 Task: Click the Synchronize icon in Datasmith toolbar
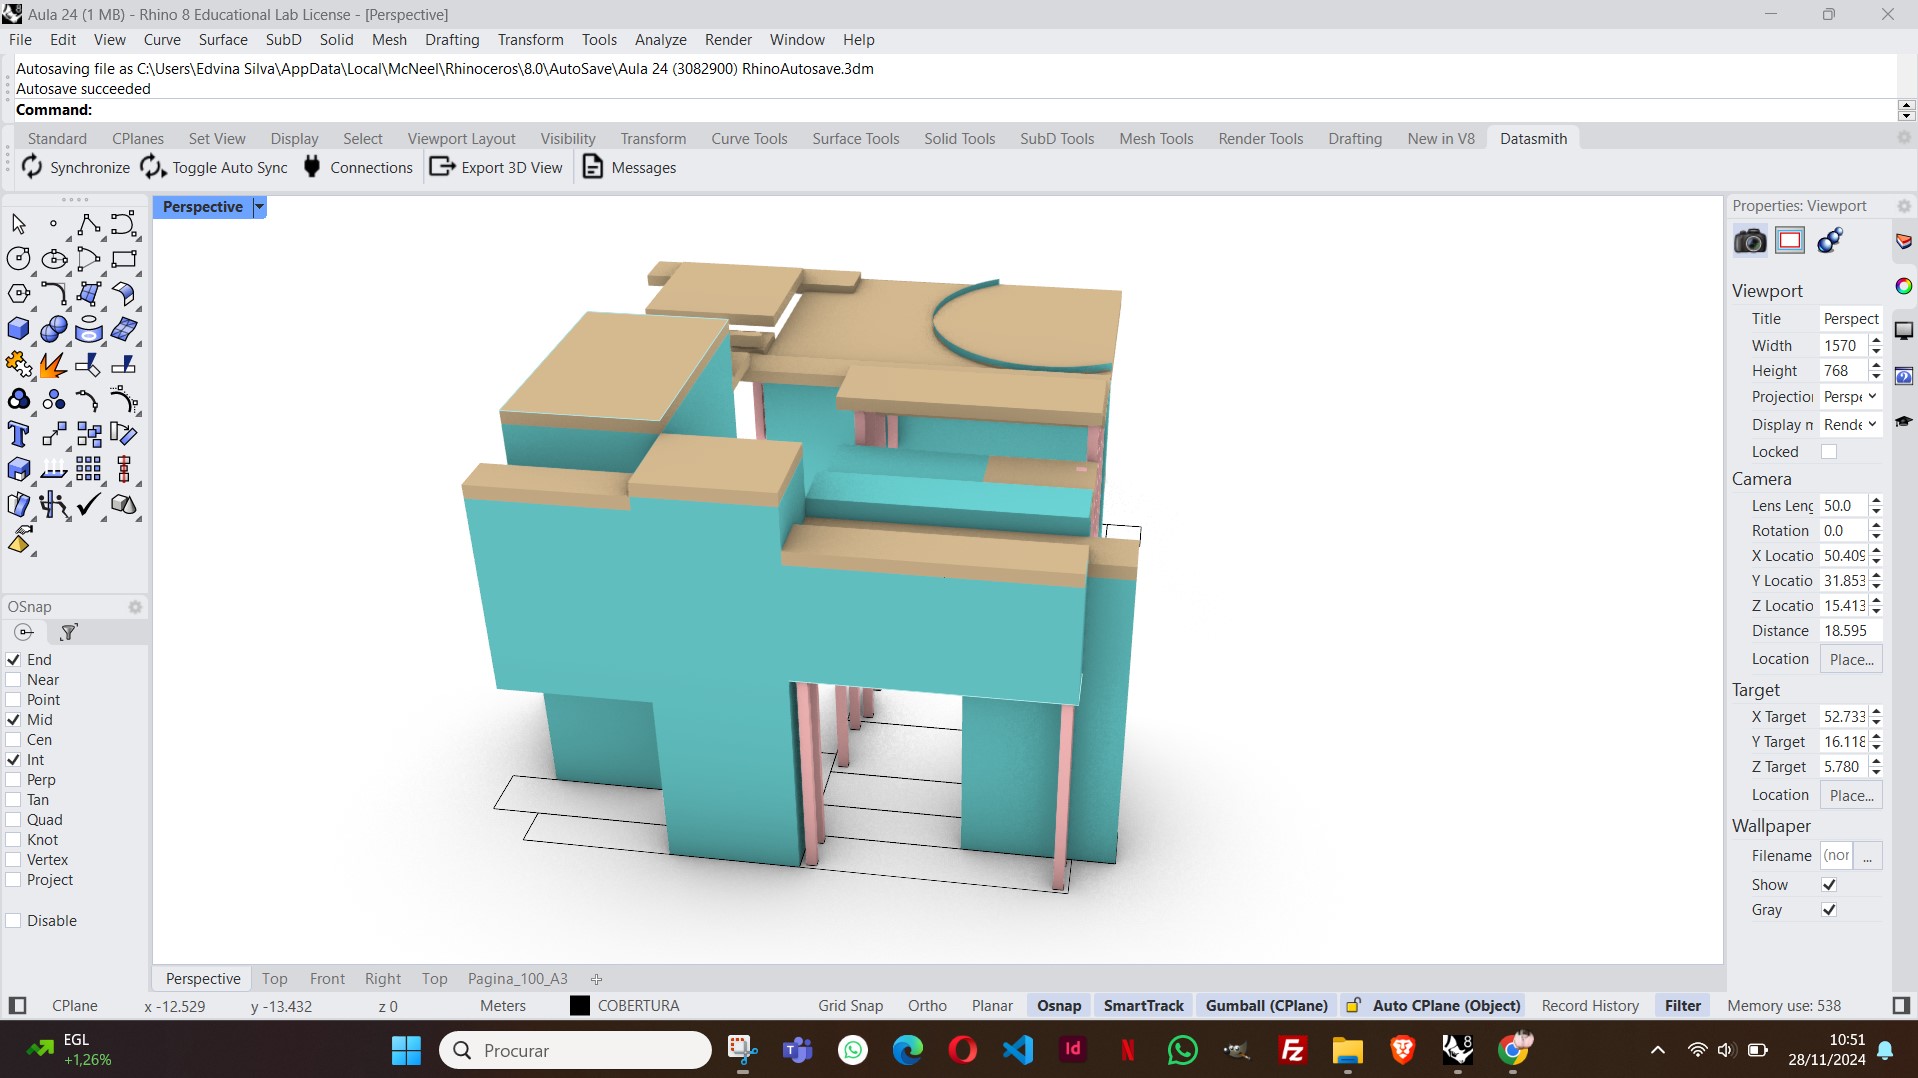[x=32, y=167]
